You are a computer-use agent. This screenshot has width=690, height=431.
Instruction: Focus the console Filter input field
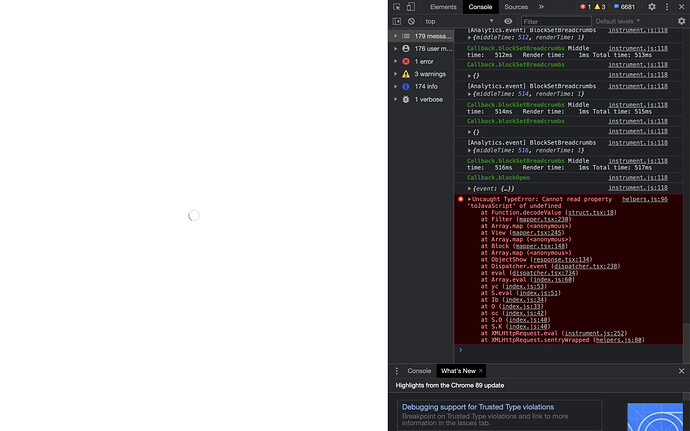point(556,21)
